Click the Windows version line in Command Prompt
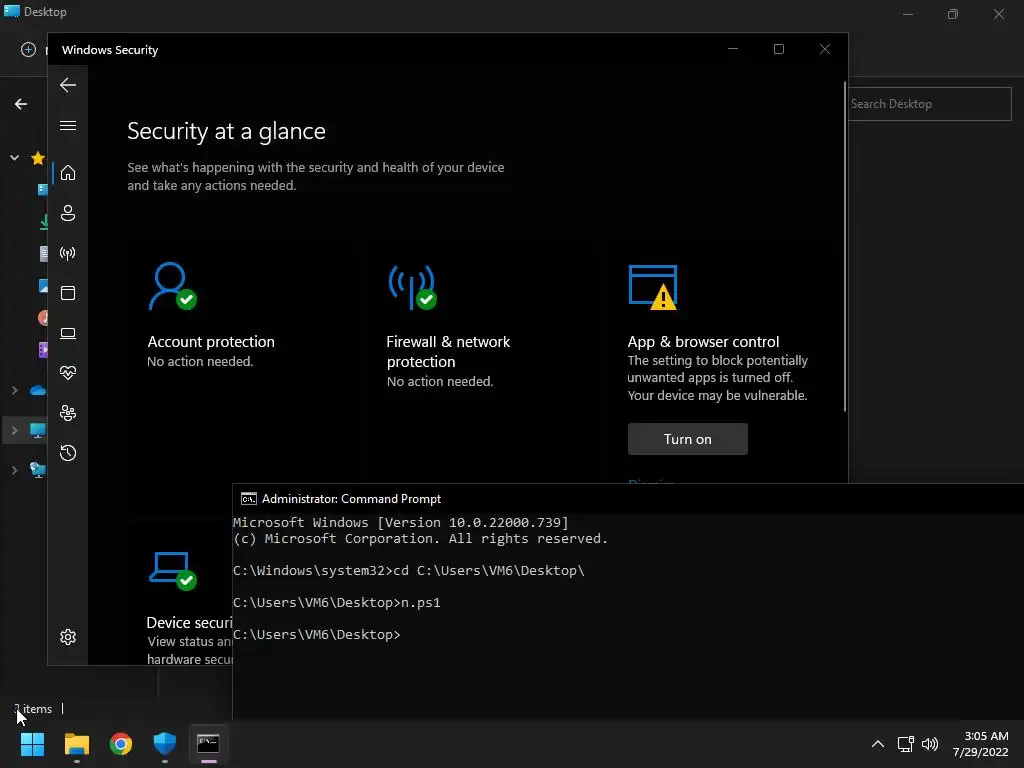Screen dimensions: 1024x768 point(400,522)
